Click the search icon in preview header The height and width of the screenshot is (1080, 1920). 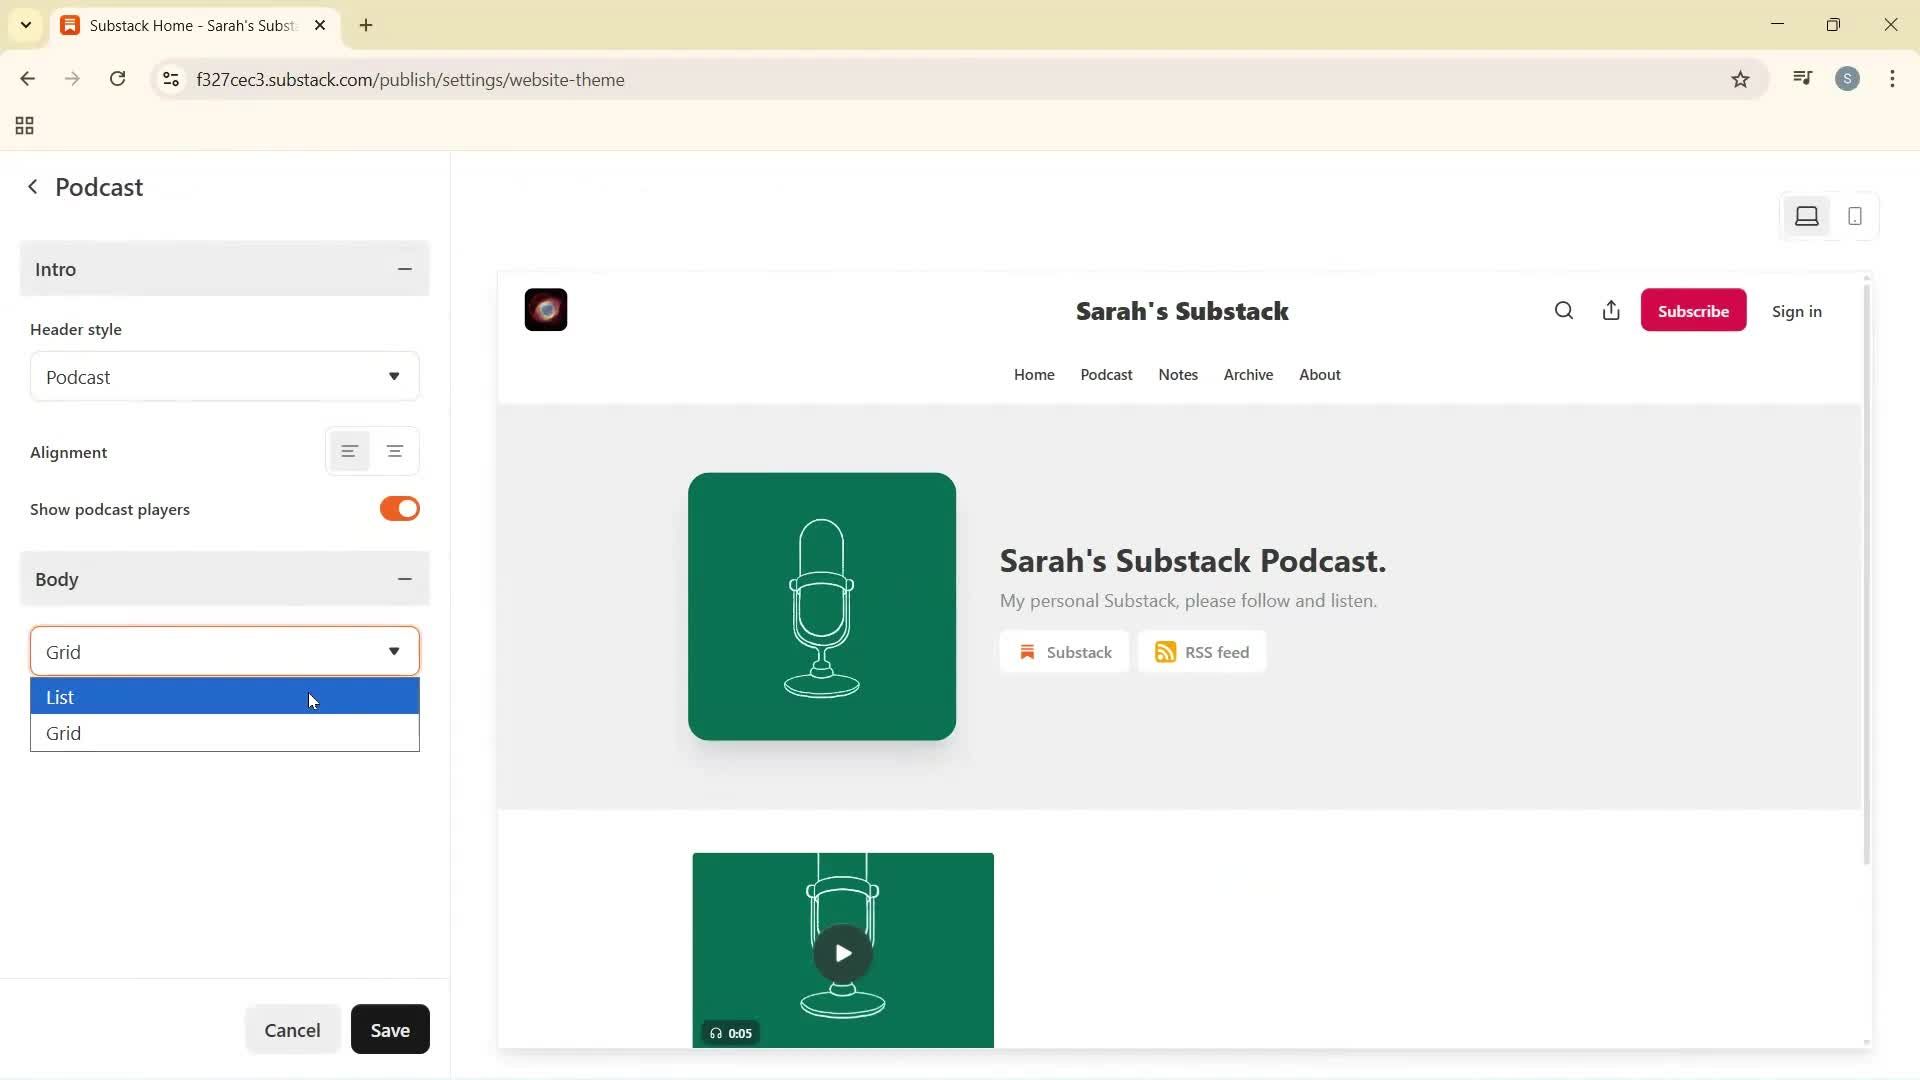pyautogui.click(x=1564, y=311)
